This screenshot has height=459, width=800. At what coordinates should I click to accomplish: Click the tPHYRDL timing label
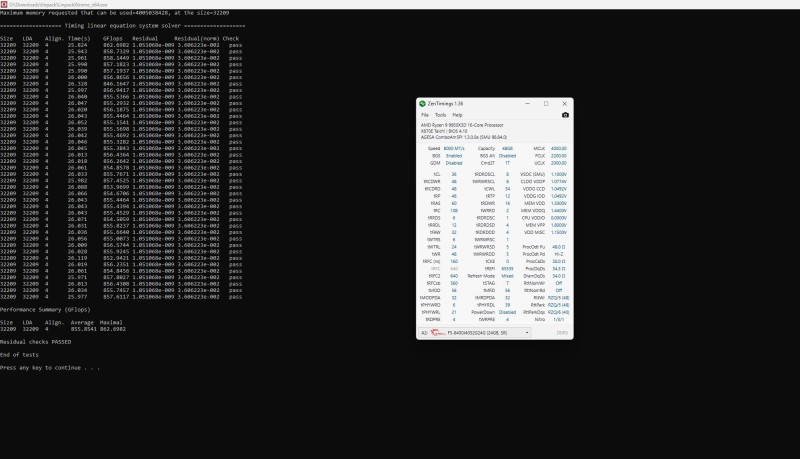coord(486,305)
